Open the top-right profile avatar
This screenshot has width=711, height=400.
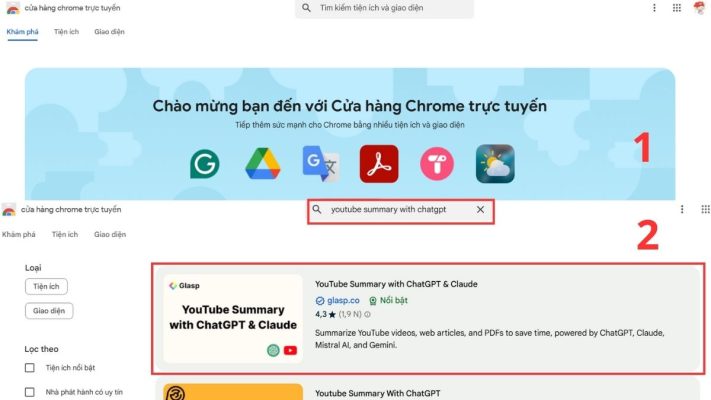pyautogui.click(x=700, y=8)
